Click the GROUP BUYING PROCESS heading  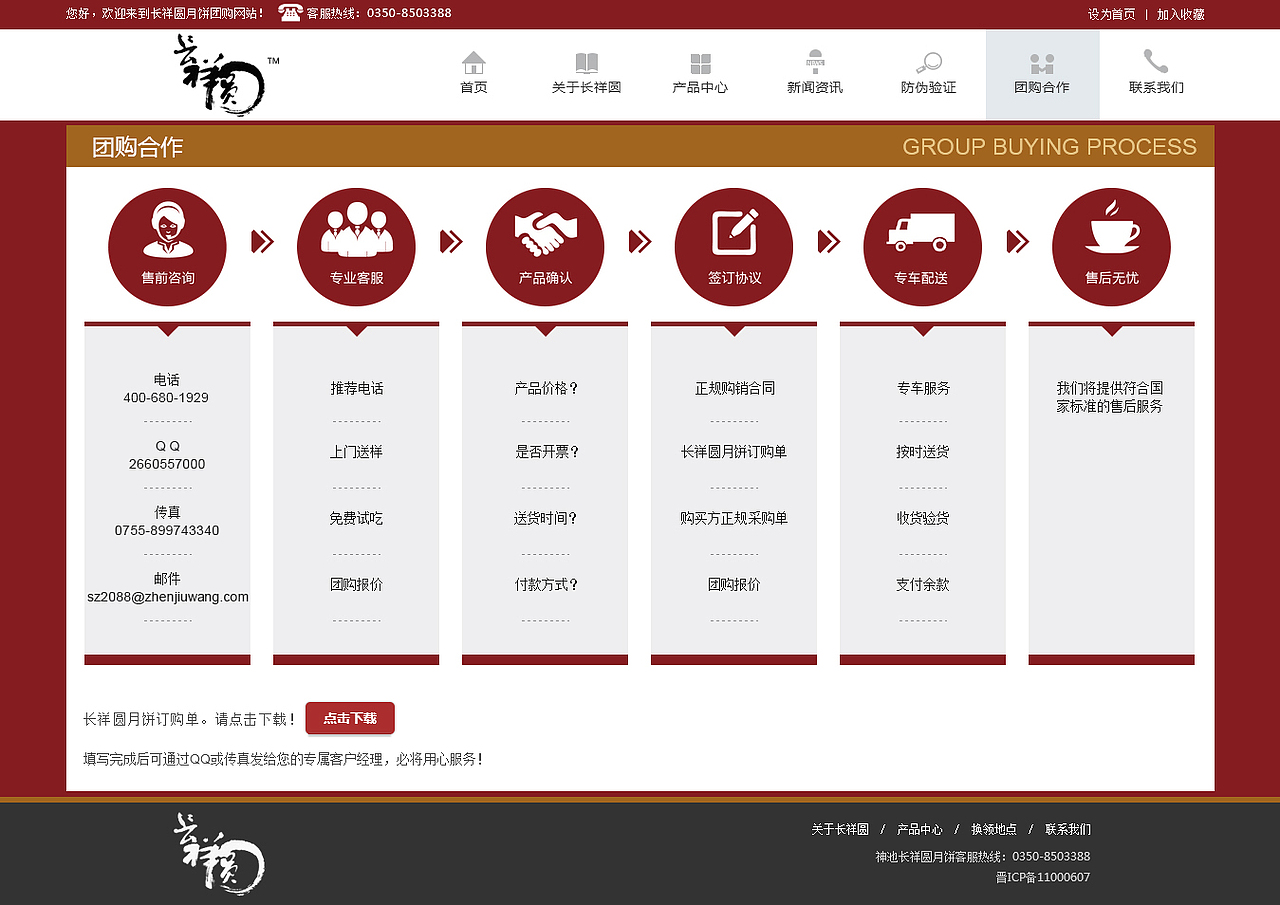pyautogui.click(x=1050, y=147)
